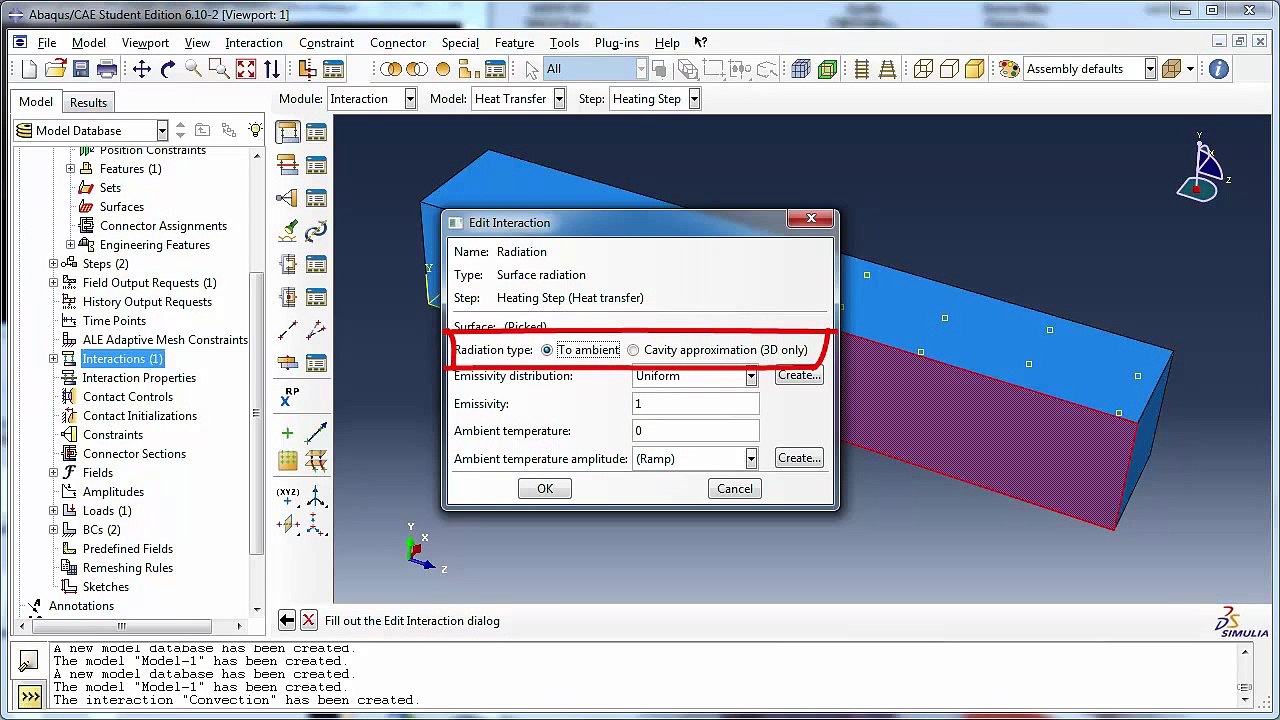Click the Create Wire Feature tool
This screenshot has width=1280, height=720.
(x=288, y=330)
